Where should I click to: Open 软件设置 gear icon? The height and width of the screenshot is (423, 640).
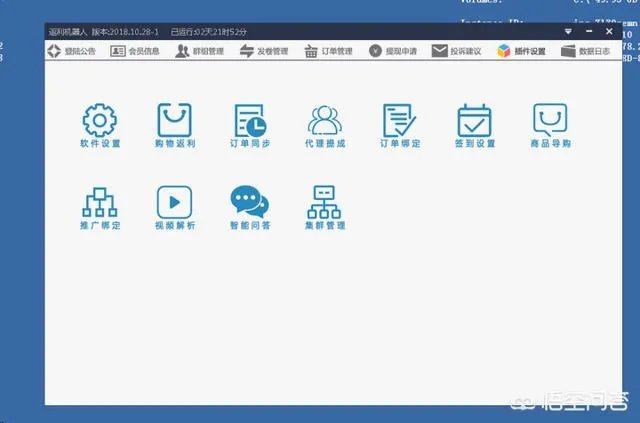100,120
